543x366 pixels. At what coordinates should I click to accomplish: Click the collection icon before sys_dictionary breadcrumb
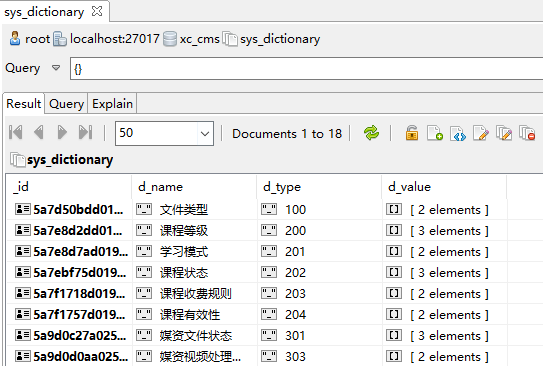[x=230, y=39]
